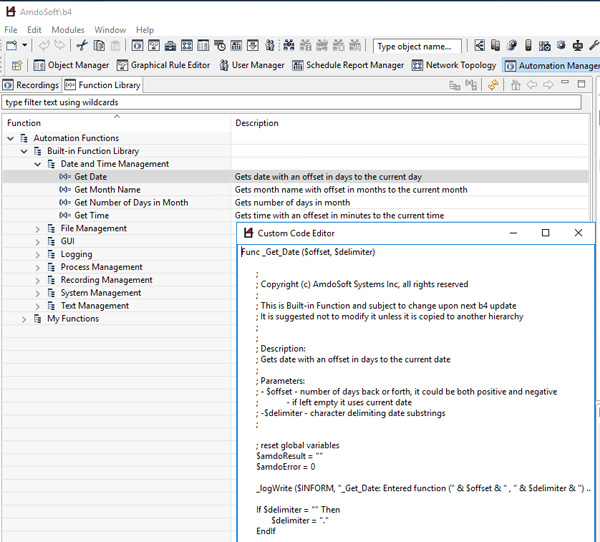Open the Modules menu
Viewport: 600px width, 542px height.
tap(68, 30)
